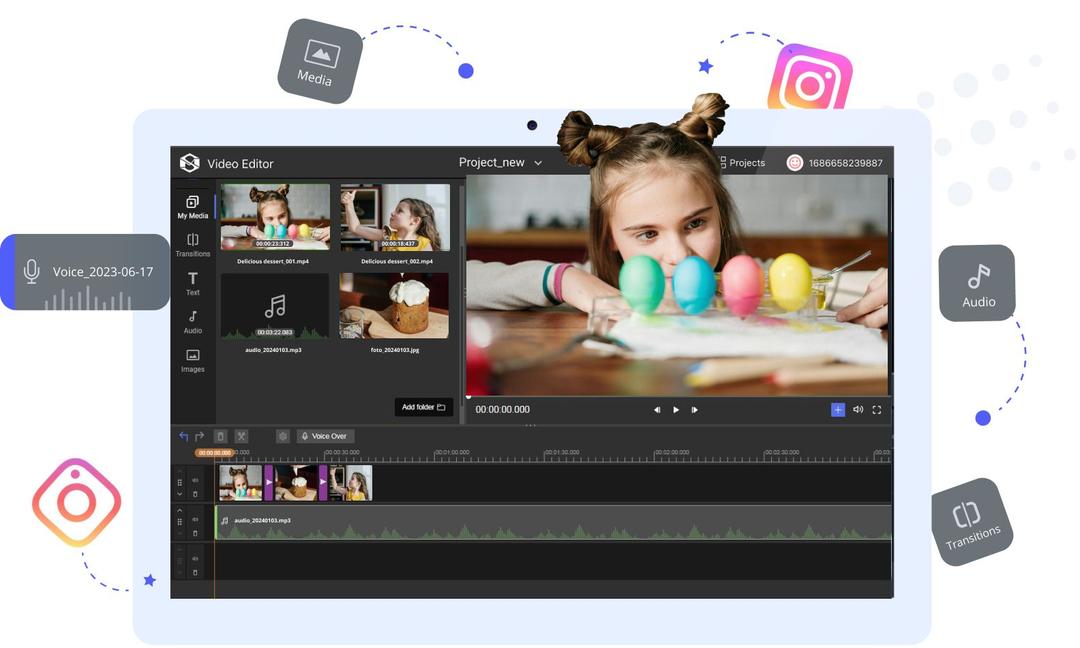Screen dimensions: 1080x648
Task: Mute the audio_20240103.mp3 track
Action: coord(195,518)
